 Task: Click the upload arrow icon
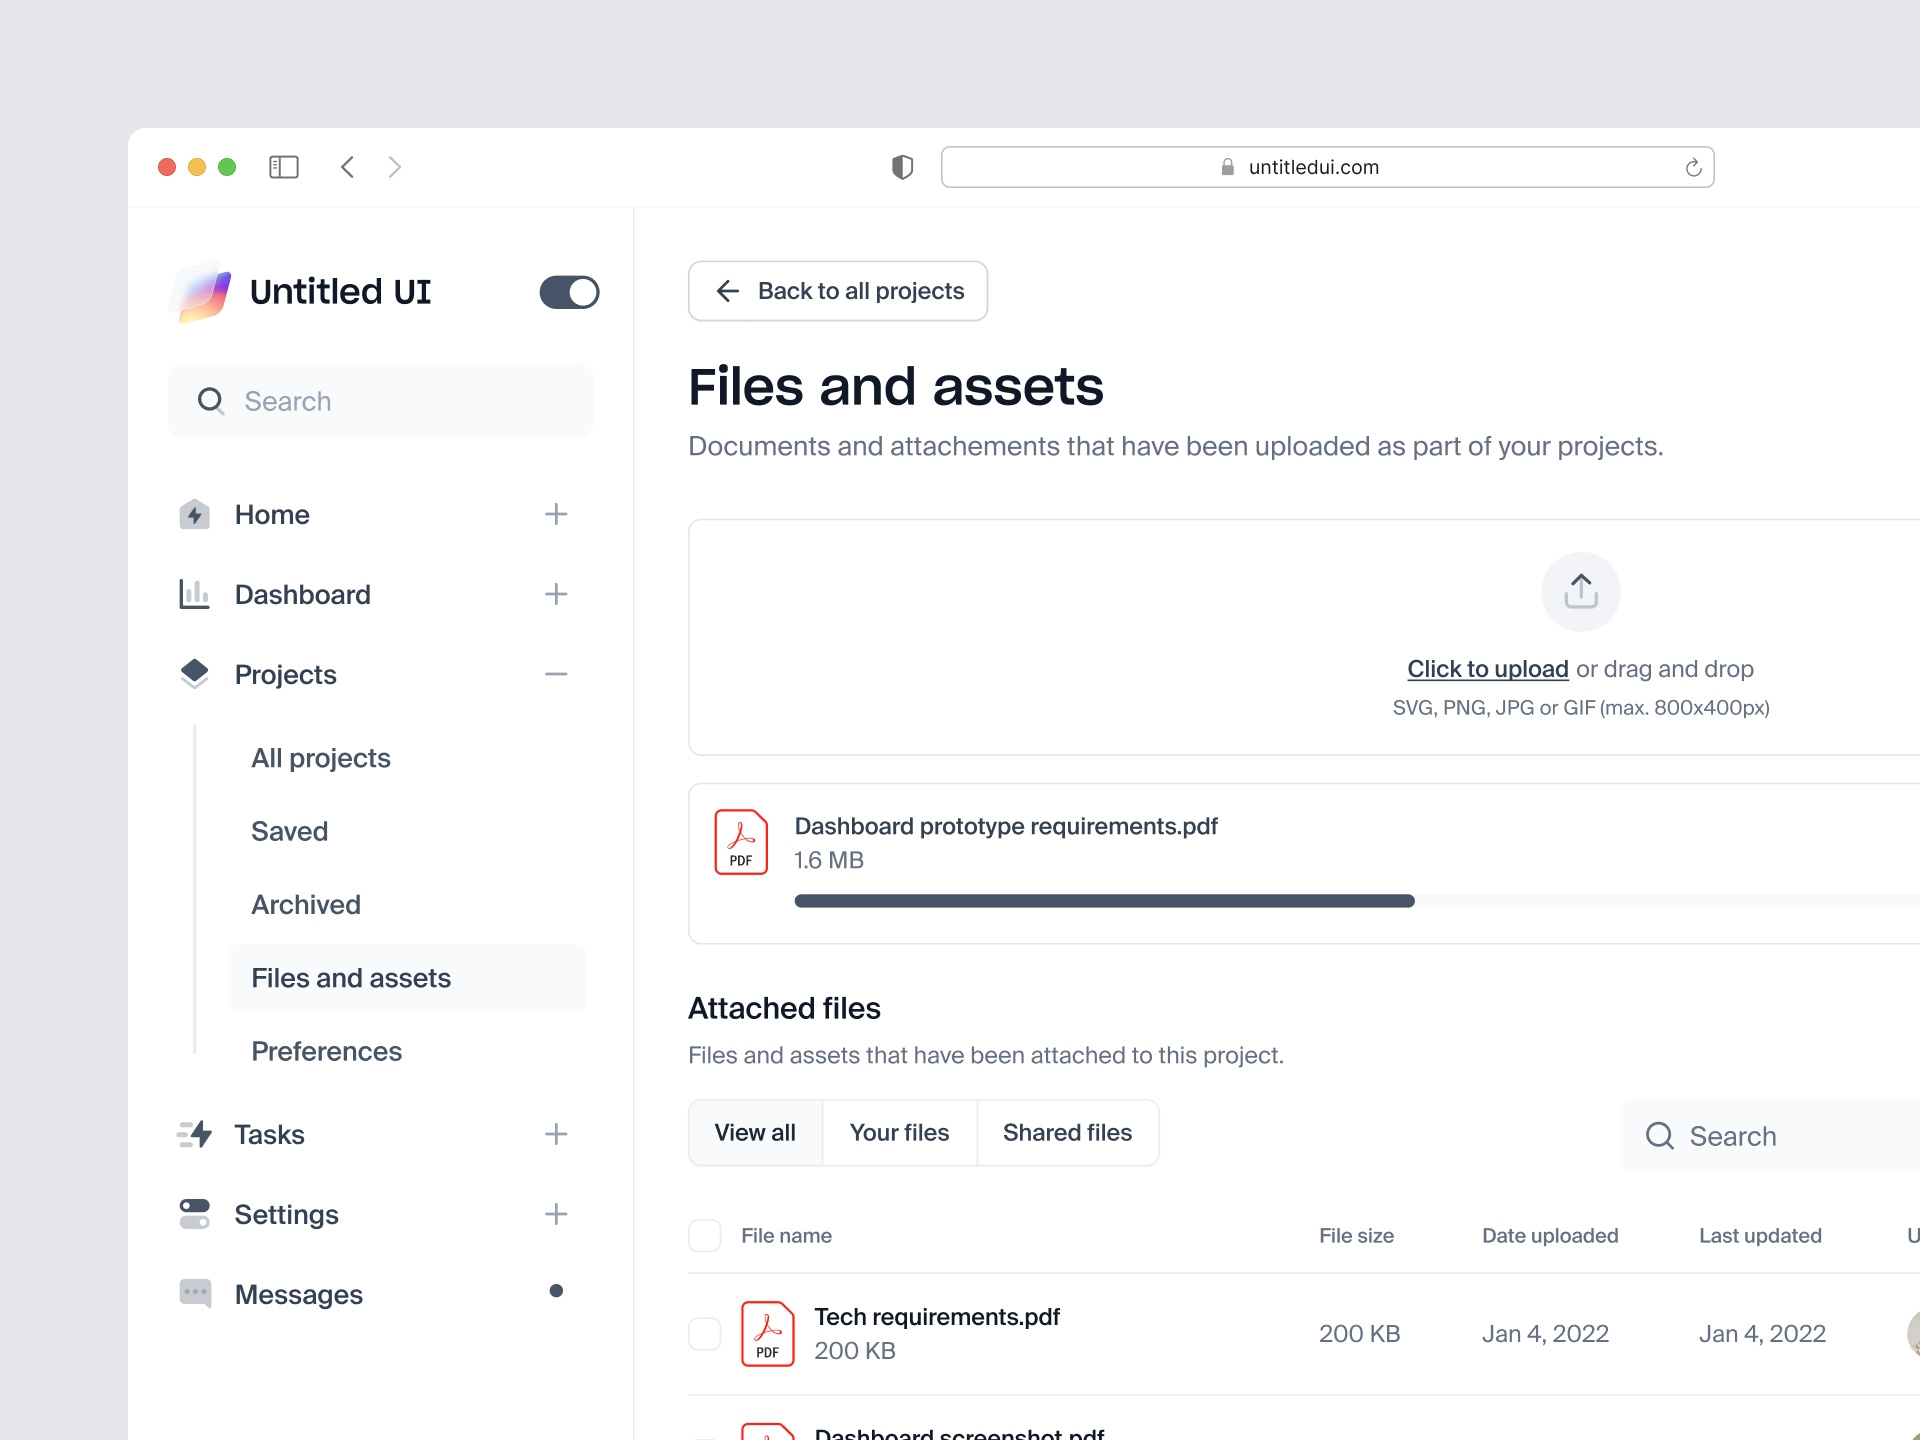[1580, 591]
